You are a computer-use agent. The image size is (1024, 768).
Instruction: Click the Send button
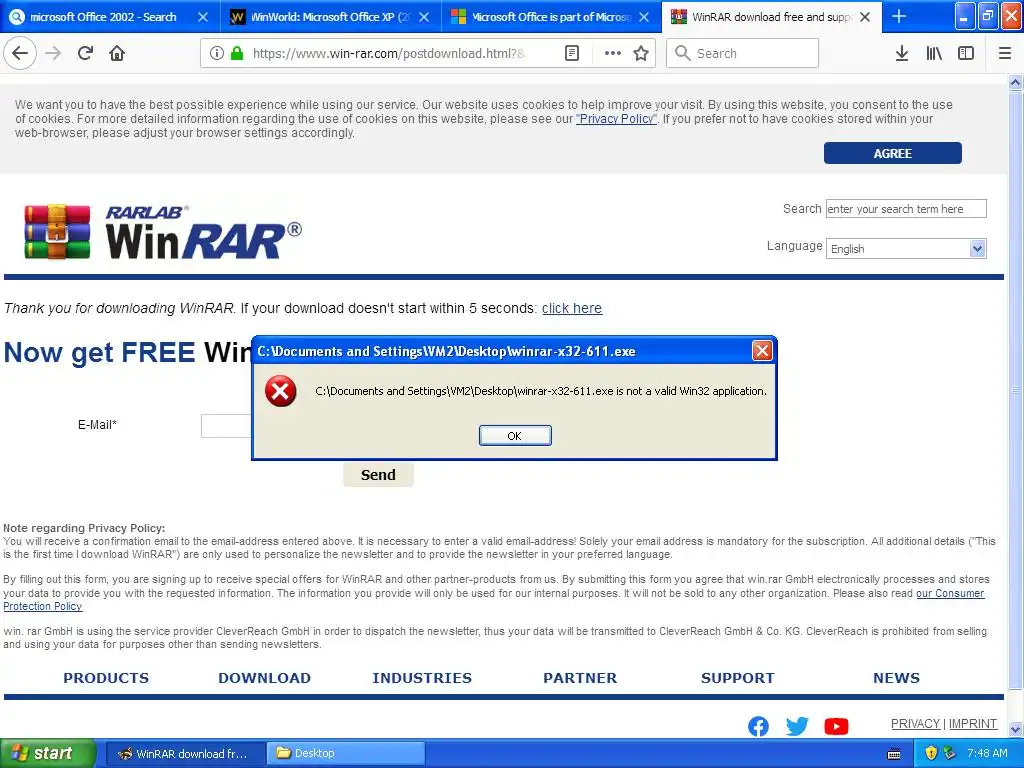pos(378,475)
